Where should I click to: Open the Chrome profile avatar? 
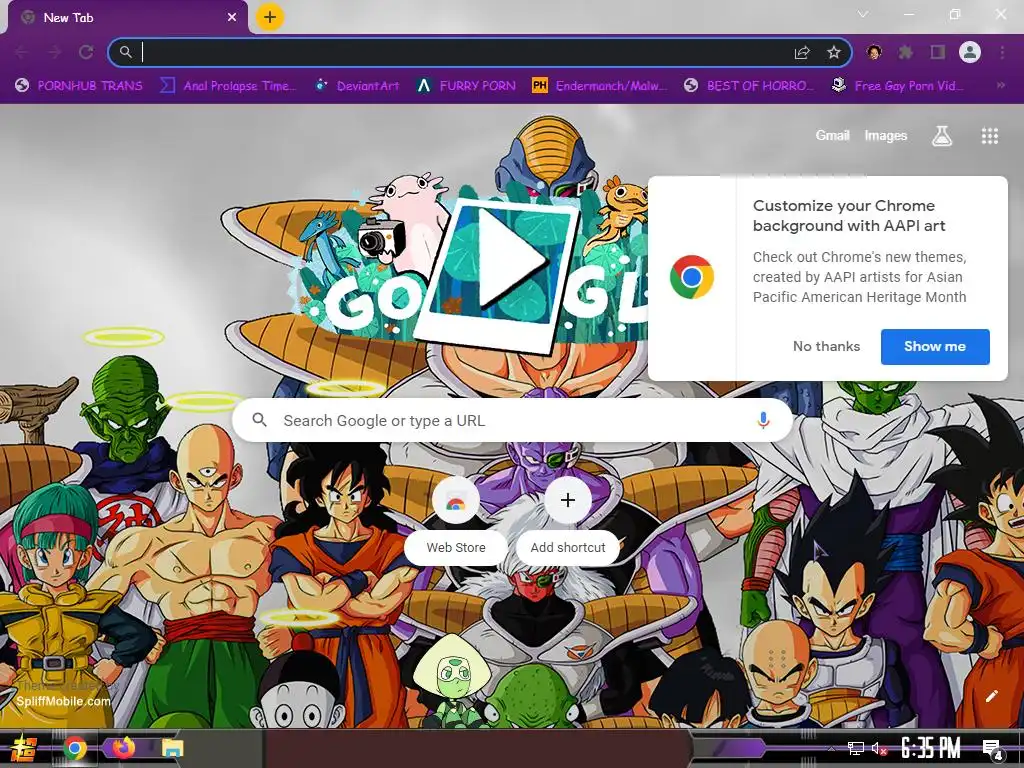(970, 52)
